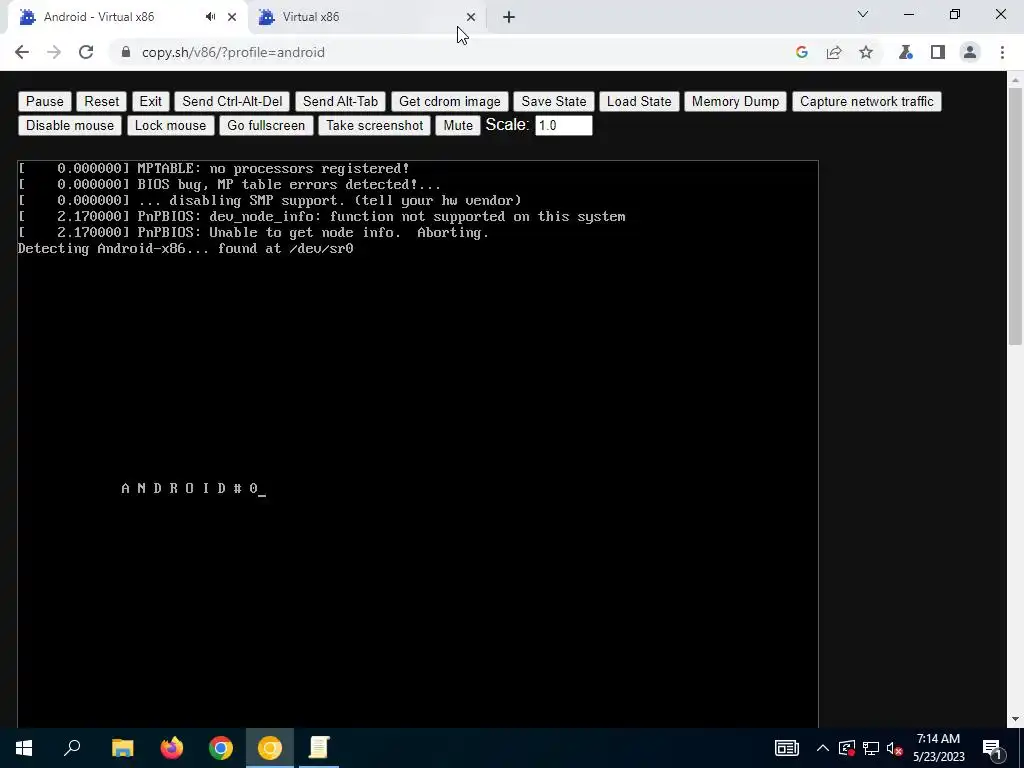Screen dimensions: 1024x768
Task: Send Ctrl-Alt-Del to the emulator
Action: tap(232, 101)
